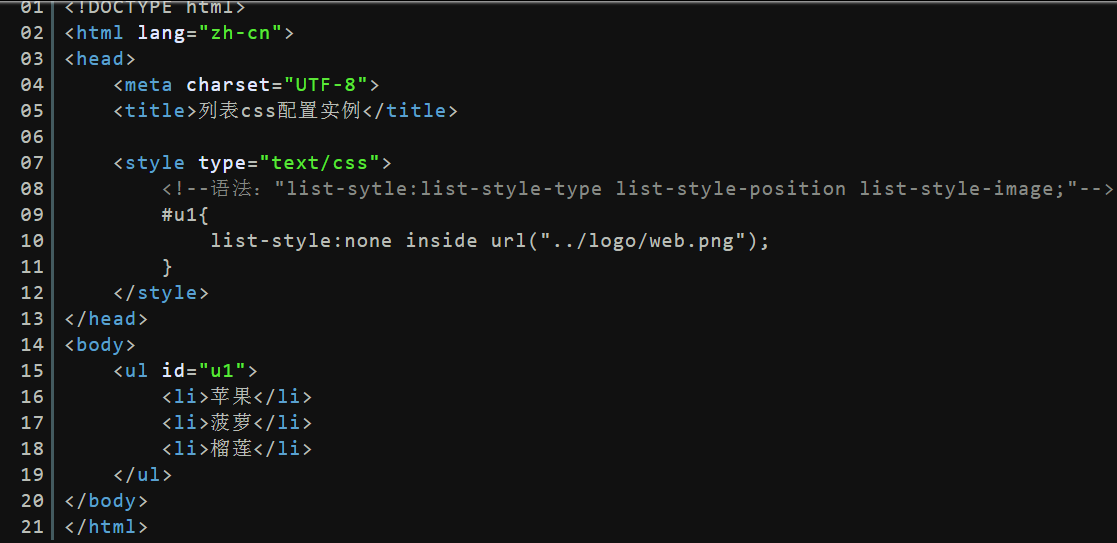Click the id value "u1"
Viewport: 1117px width, 543px height.
pyautogui.click(x=222, y=371)
